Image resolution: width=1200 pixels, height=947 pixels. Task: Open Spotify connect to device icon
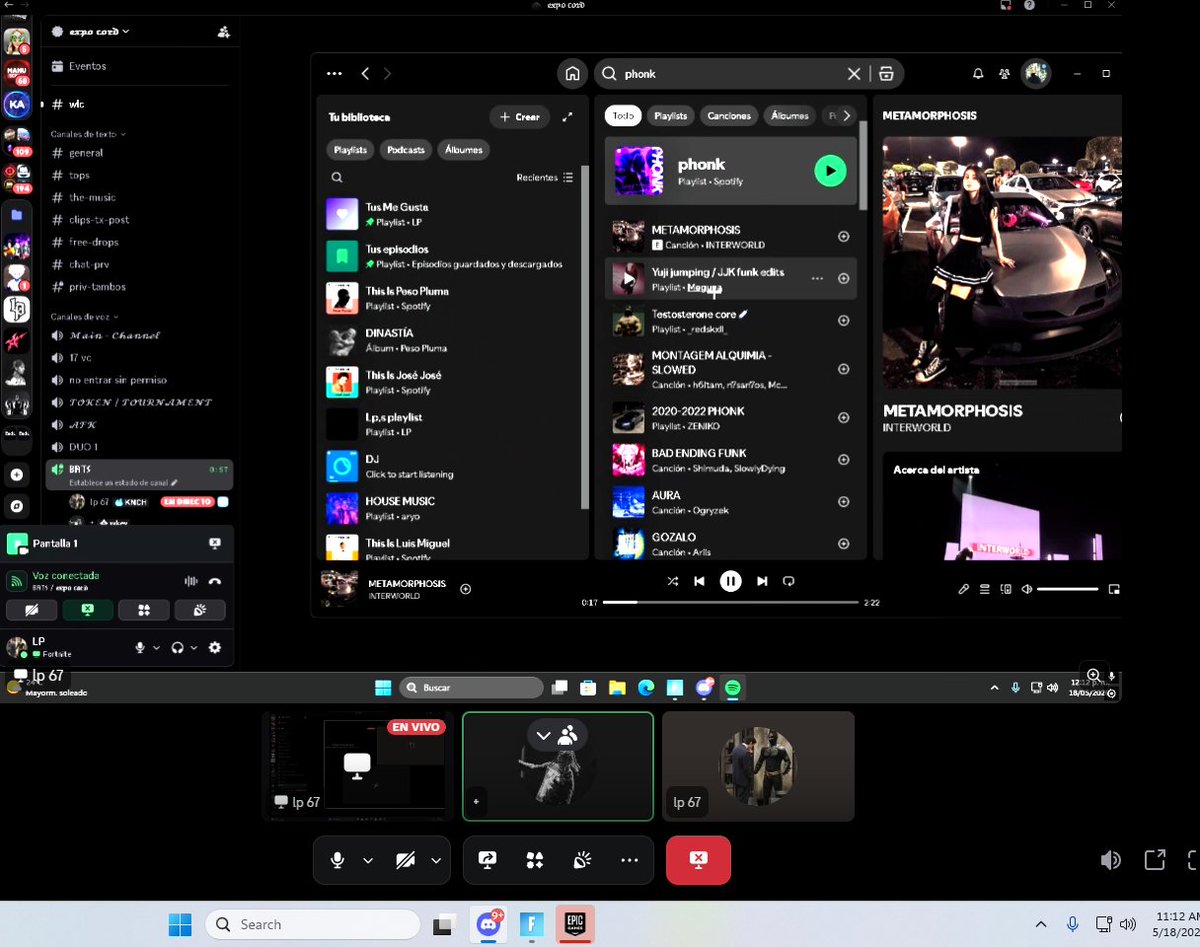pos(1006,589)
